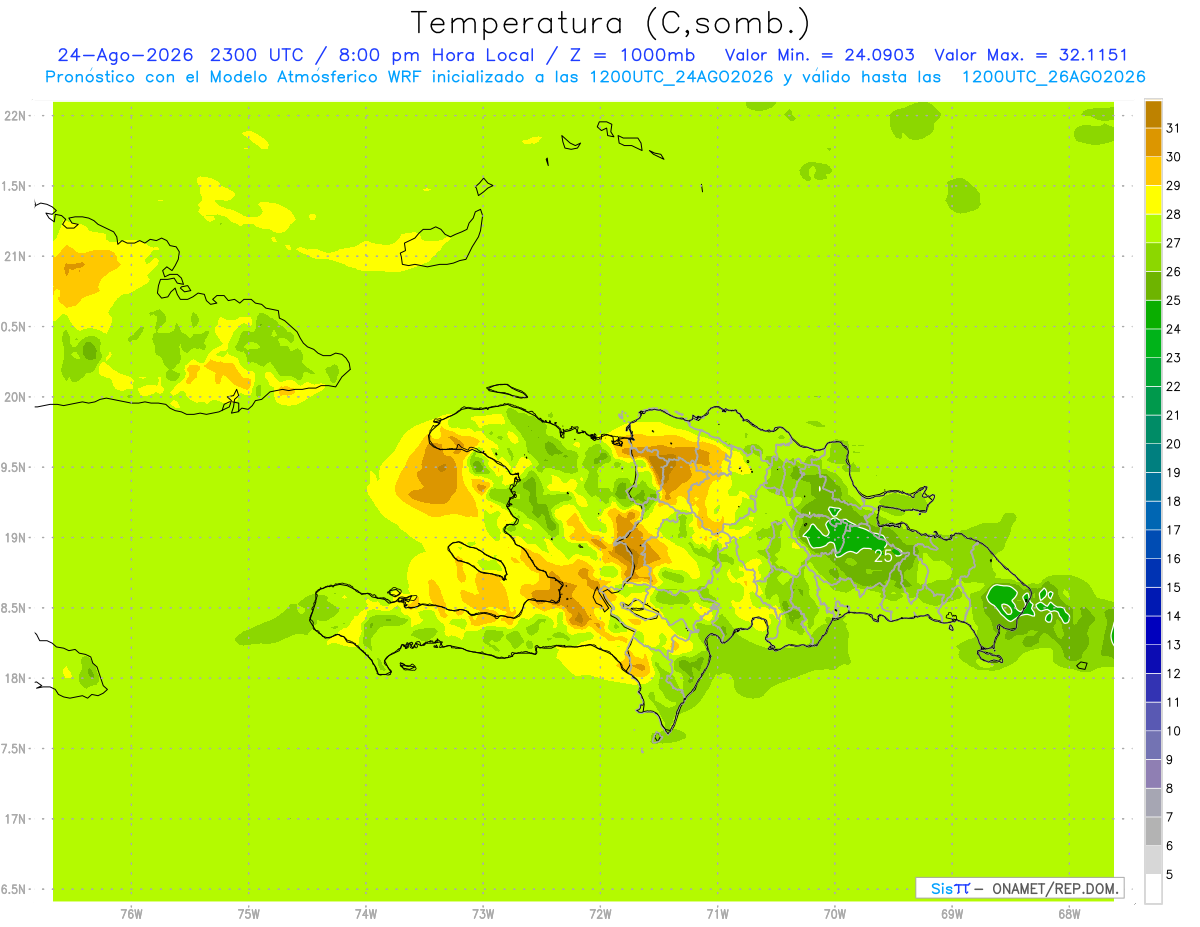Click the '15' value on the color scale
Screen dimensions: 1200x927
tap(1174, 587)
